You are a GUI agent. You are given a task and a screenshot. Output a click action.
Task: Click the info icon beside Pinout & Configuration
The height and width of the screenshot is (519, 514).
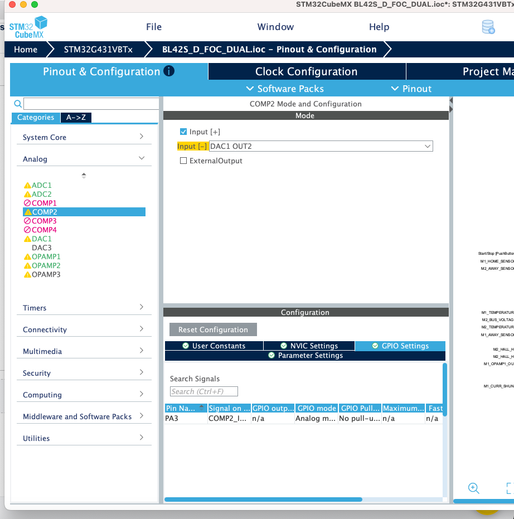(169, 71)
